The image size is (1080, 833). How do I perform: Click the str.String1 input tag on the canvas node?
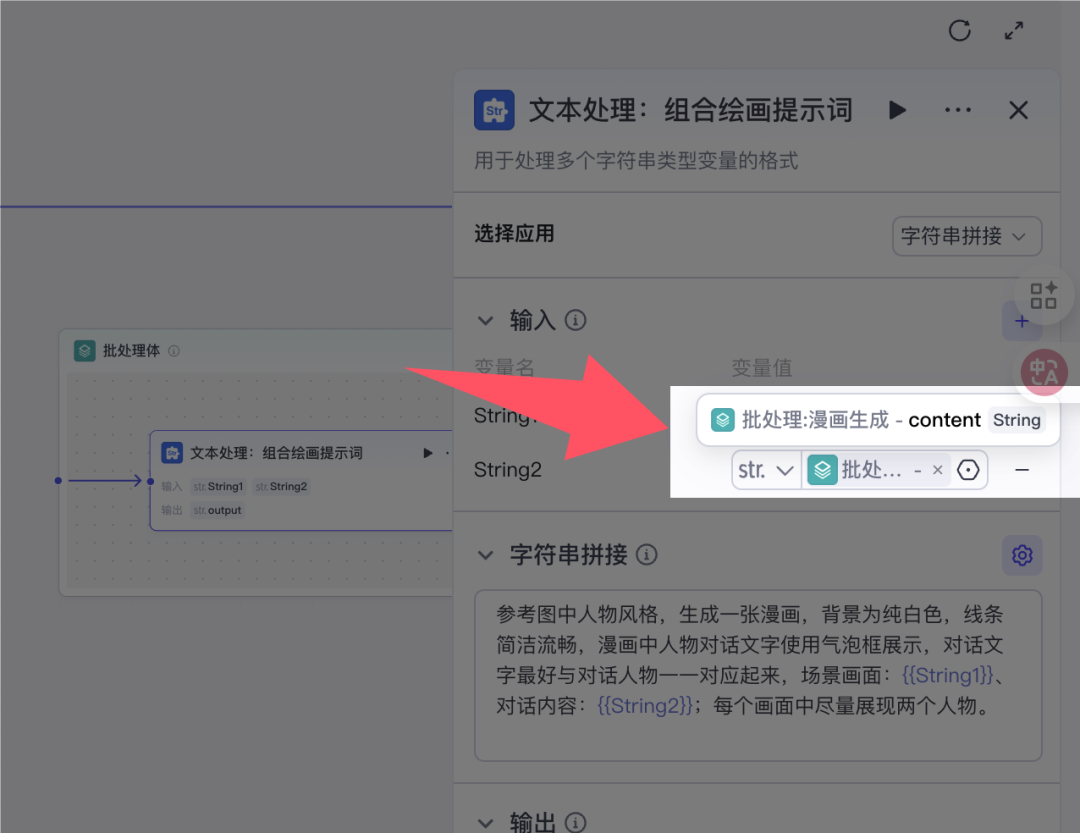pyautogui.click(x=218, y=486)
